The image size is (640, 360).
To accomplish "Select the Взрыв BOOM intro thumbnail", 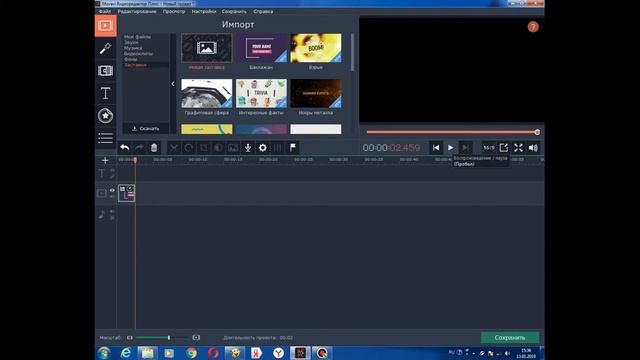I will [x=316, y=48].
